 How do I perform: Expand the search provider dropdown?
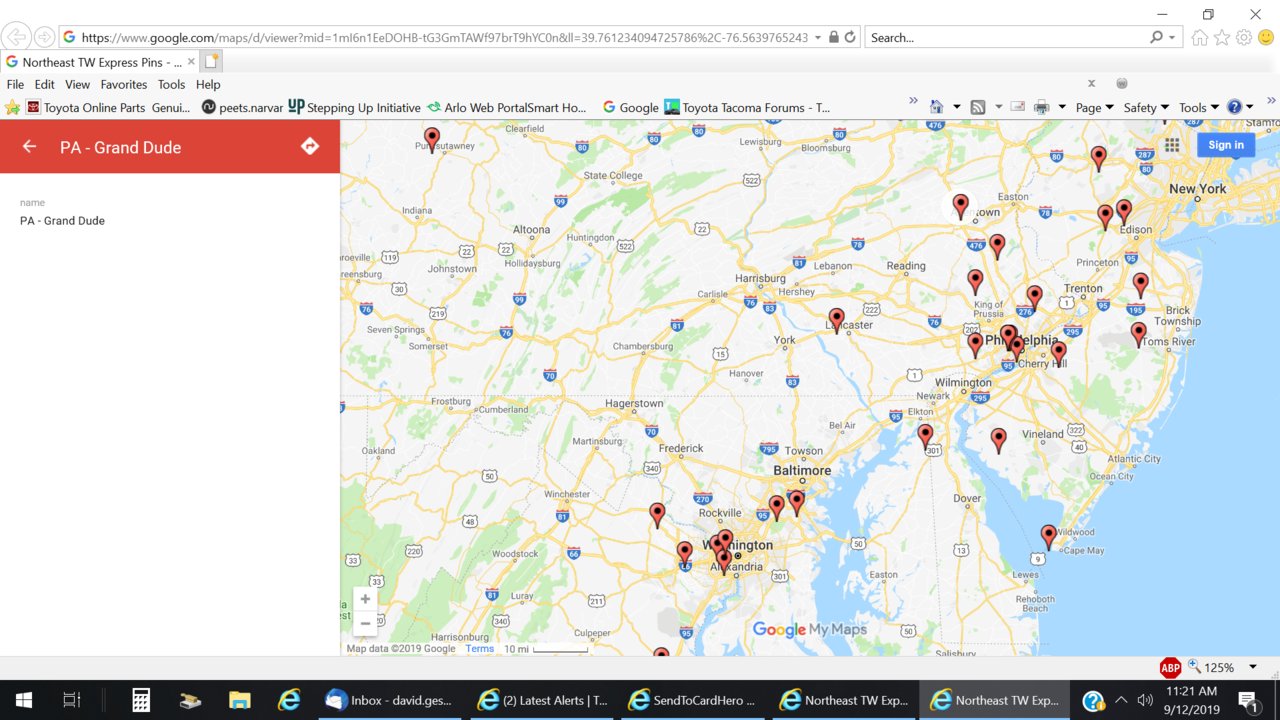click(1172, 37)
